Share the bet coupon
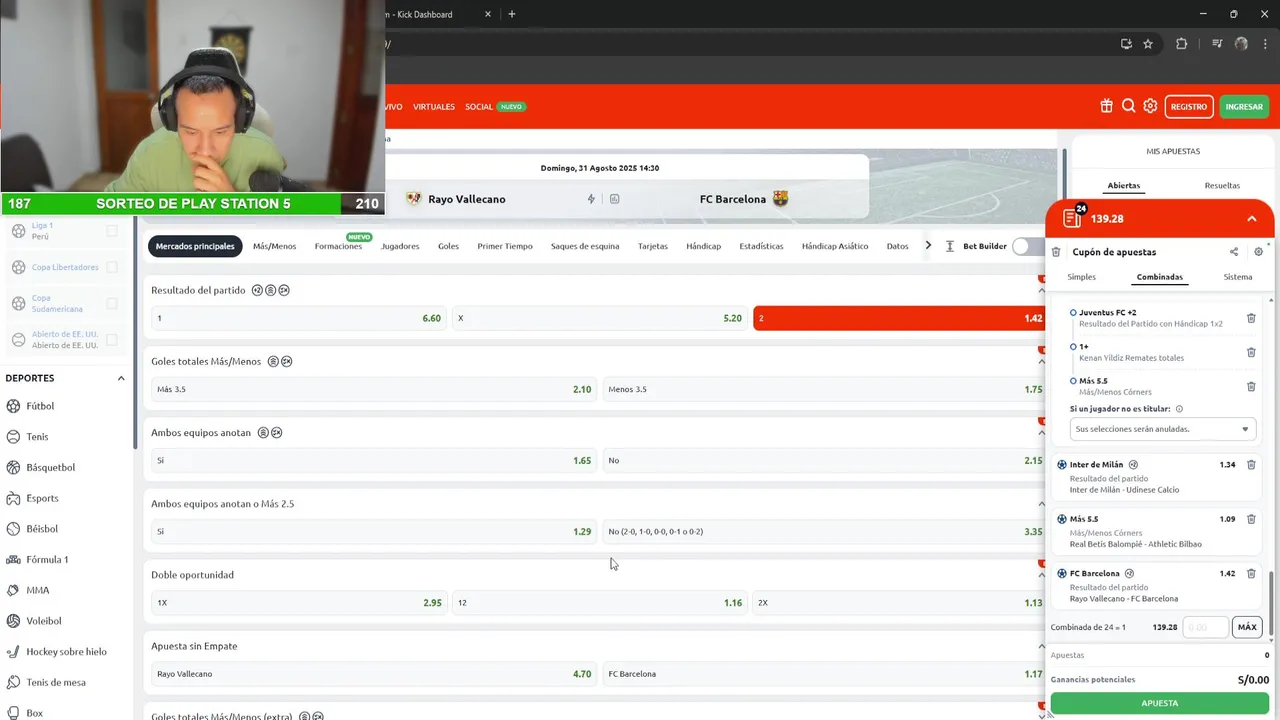 [x=1234, y=252]
